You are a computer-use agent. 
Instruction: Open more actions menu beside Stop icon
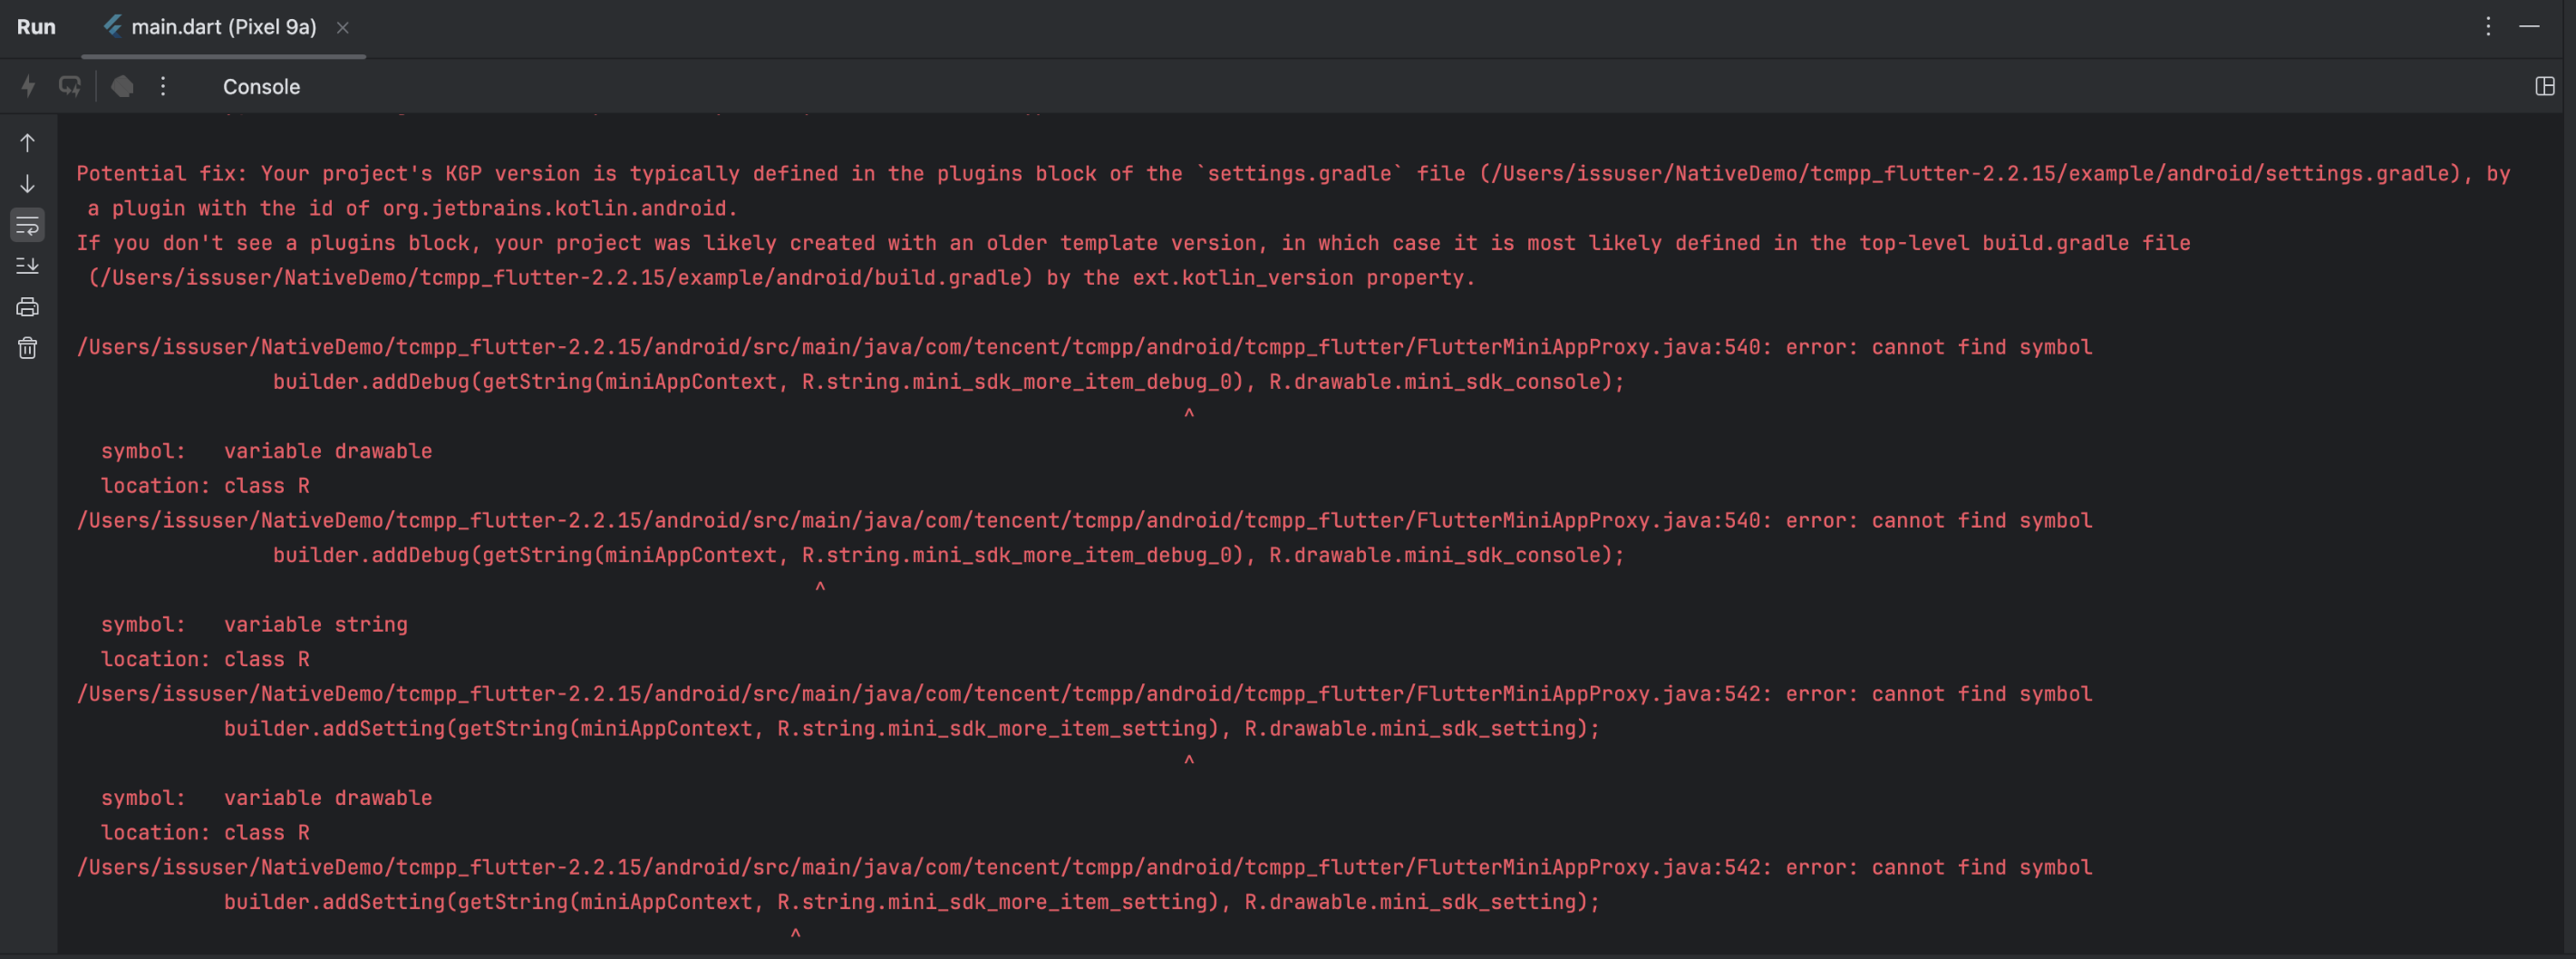tap(163, 87)
